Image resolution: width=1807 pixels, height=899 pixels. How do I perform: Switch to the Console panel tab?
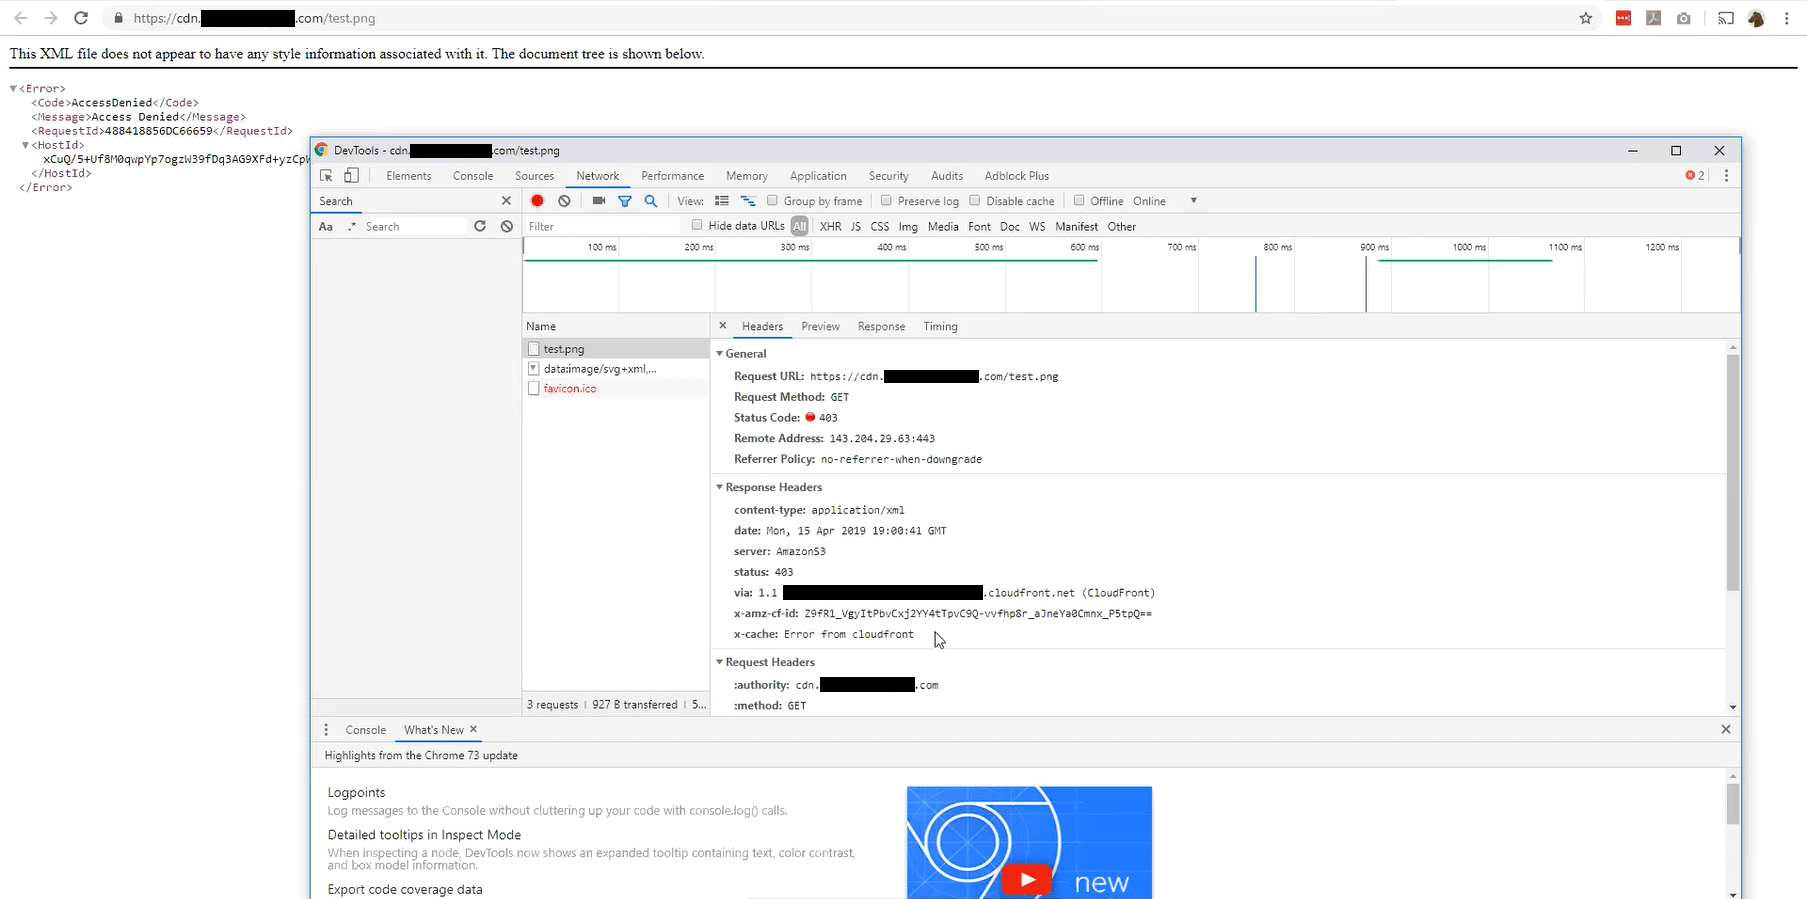[x=472, y=176]
